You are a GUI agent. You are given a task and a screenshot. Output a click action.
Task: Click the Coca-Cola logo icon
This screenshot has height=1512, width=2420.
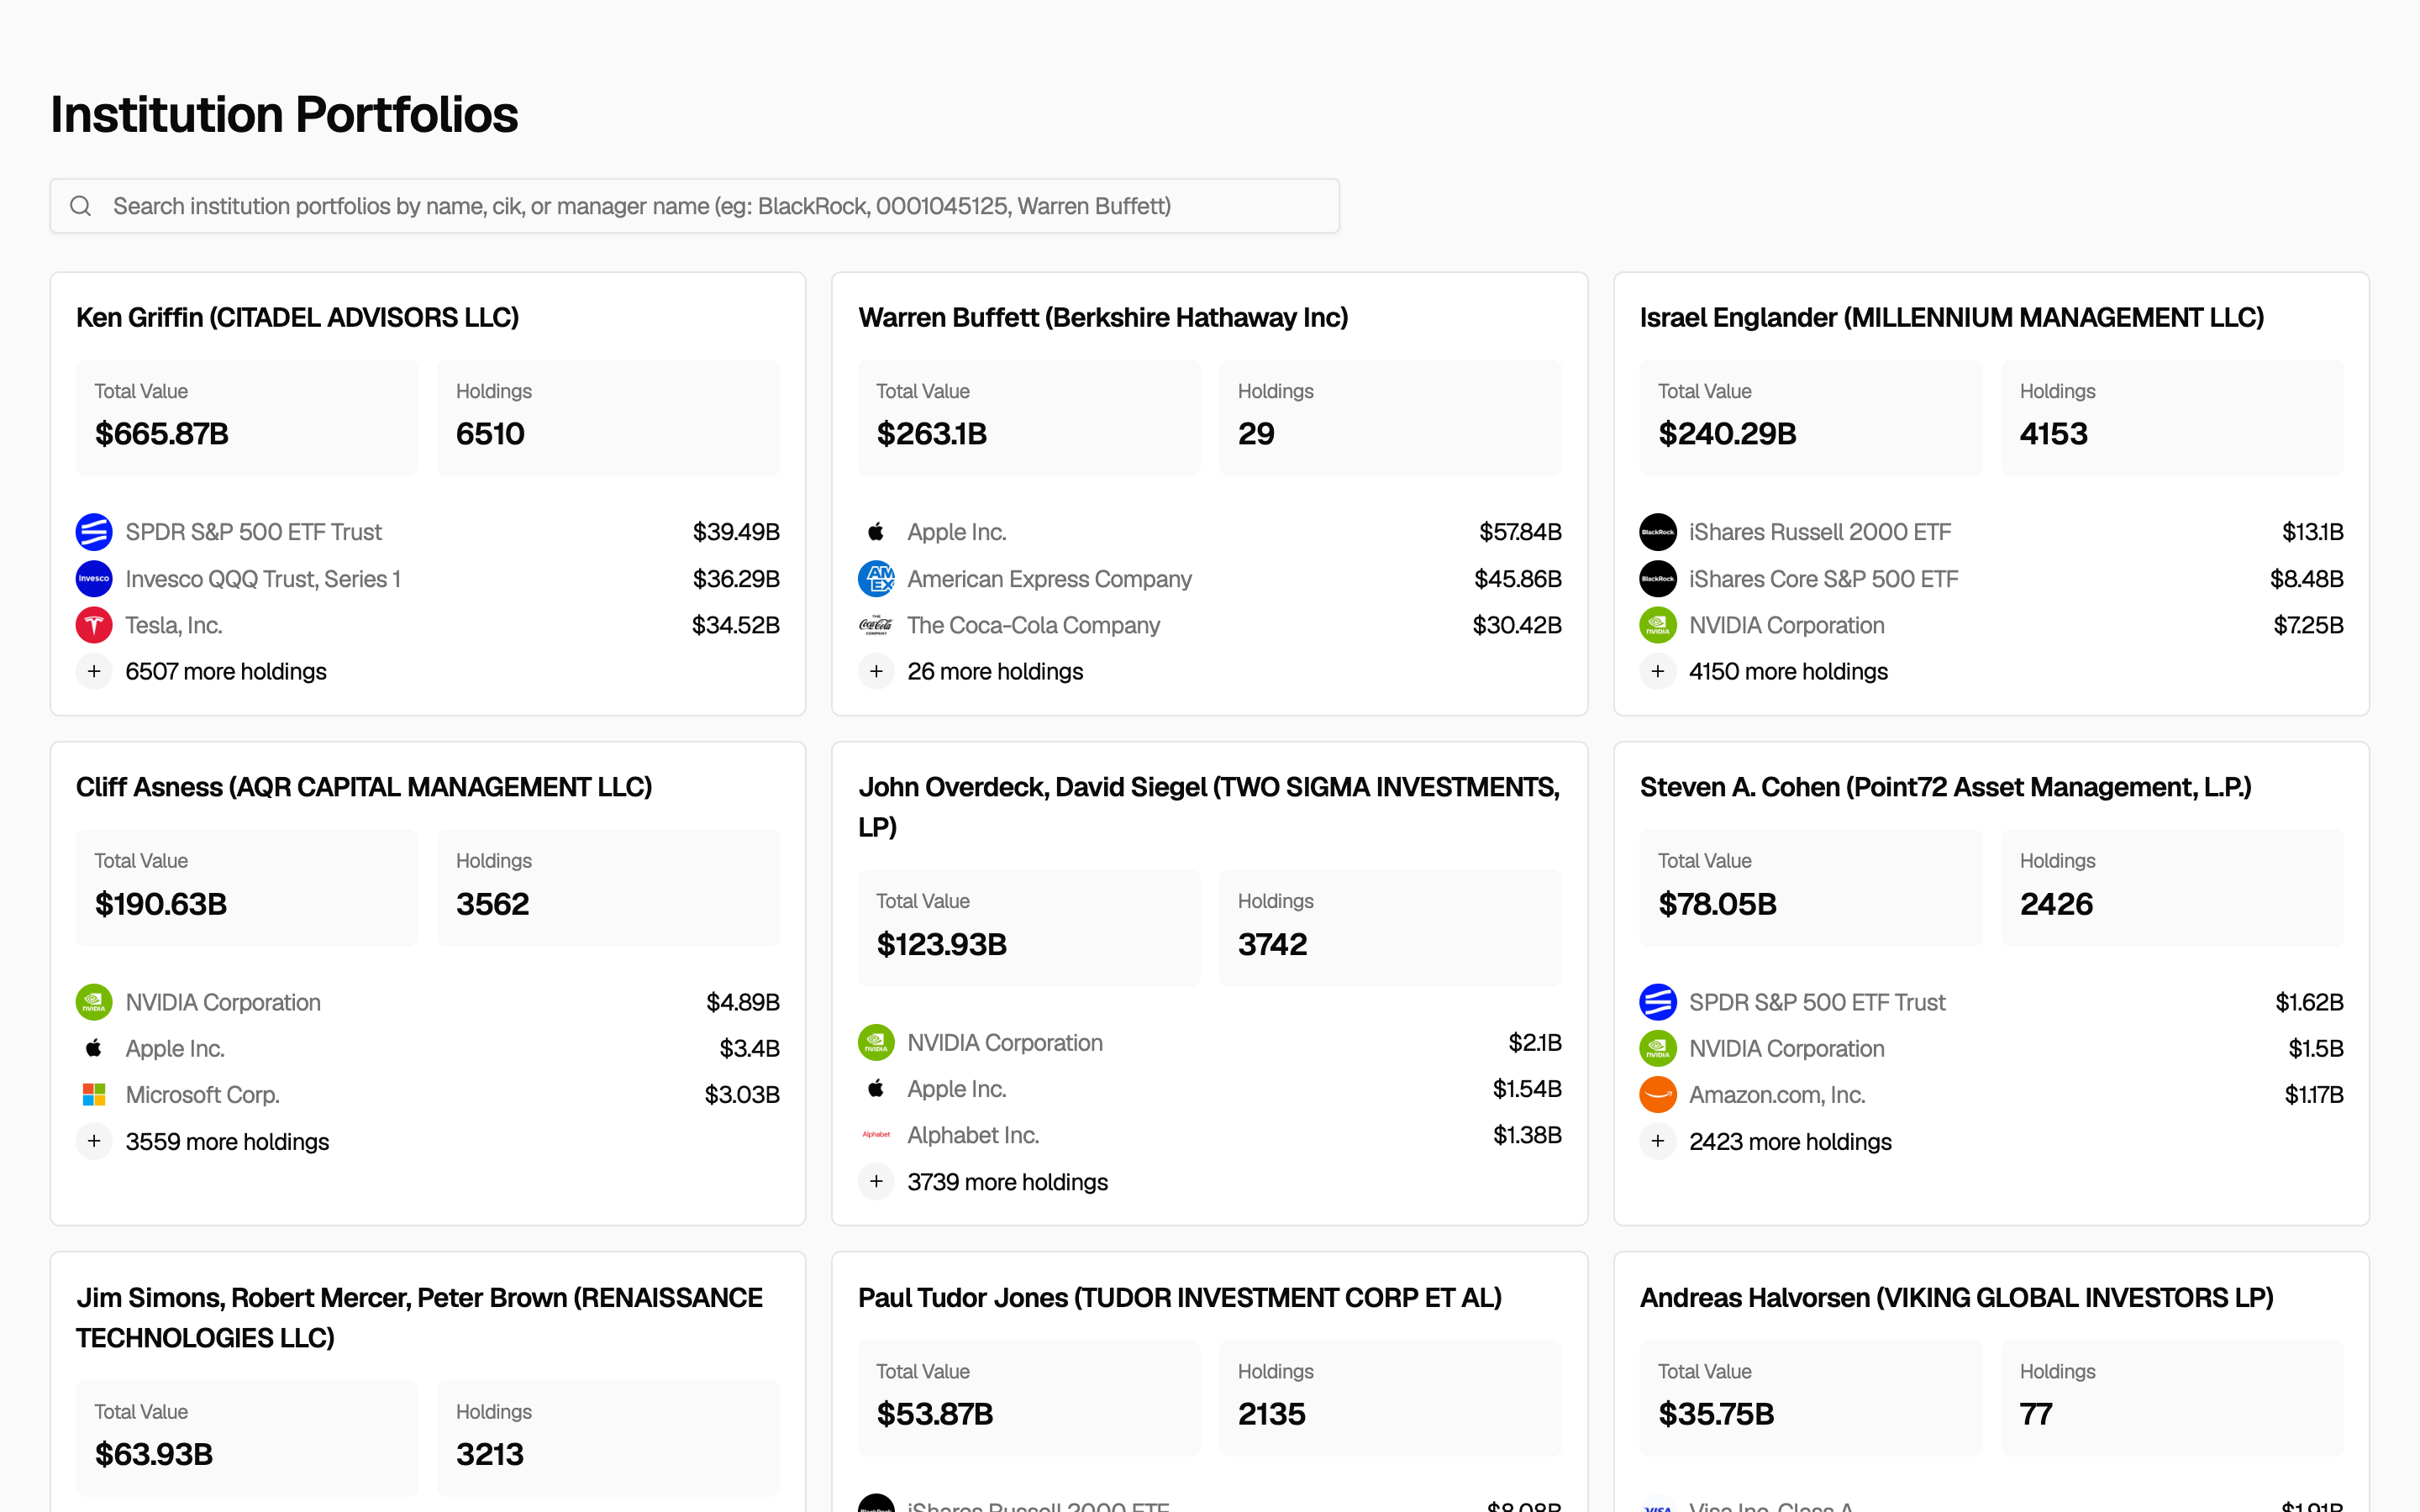click(876, 625)
